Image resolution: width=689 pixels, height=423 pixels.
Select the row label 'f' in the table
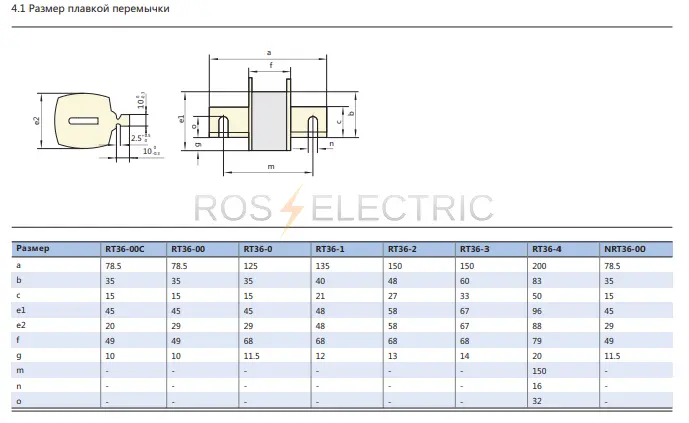pyautogui.click(x=18, y=340)
